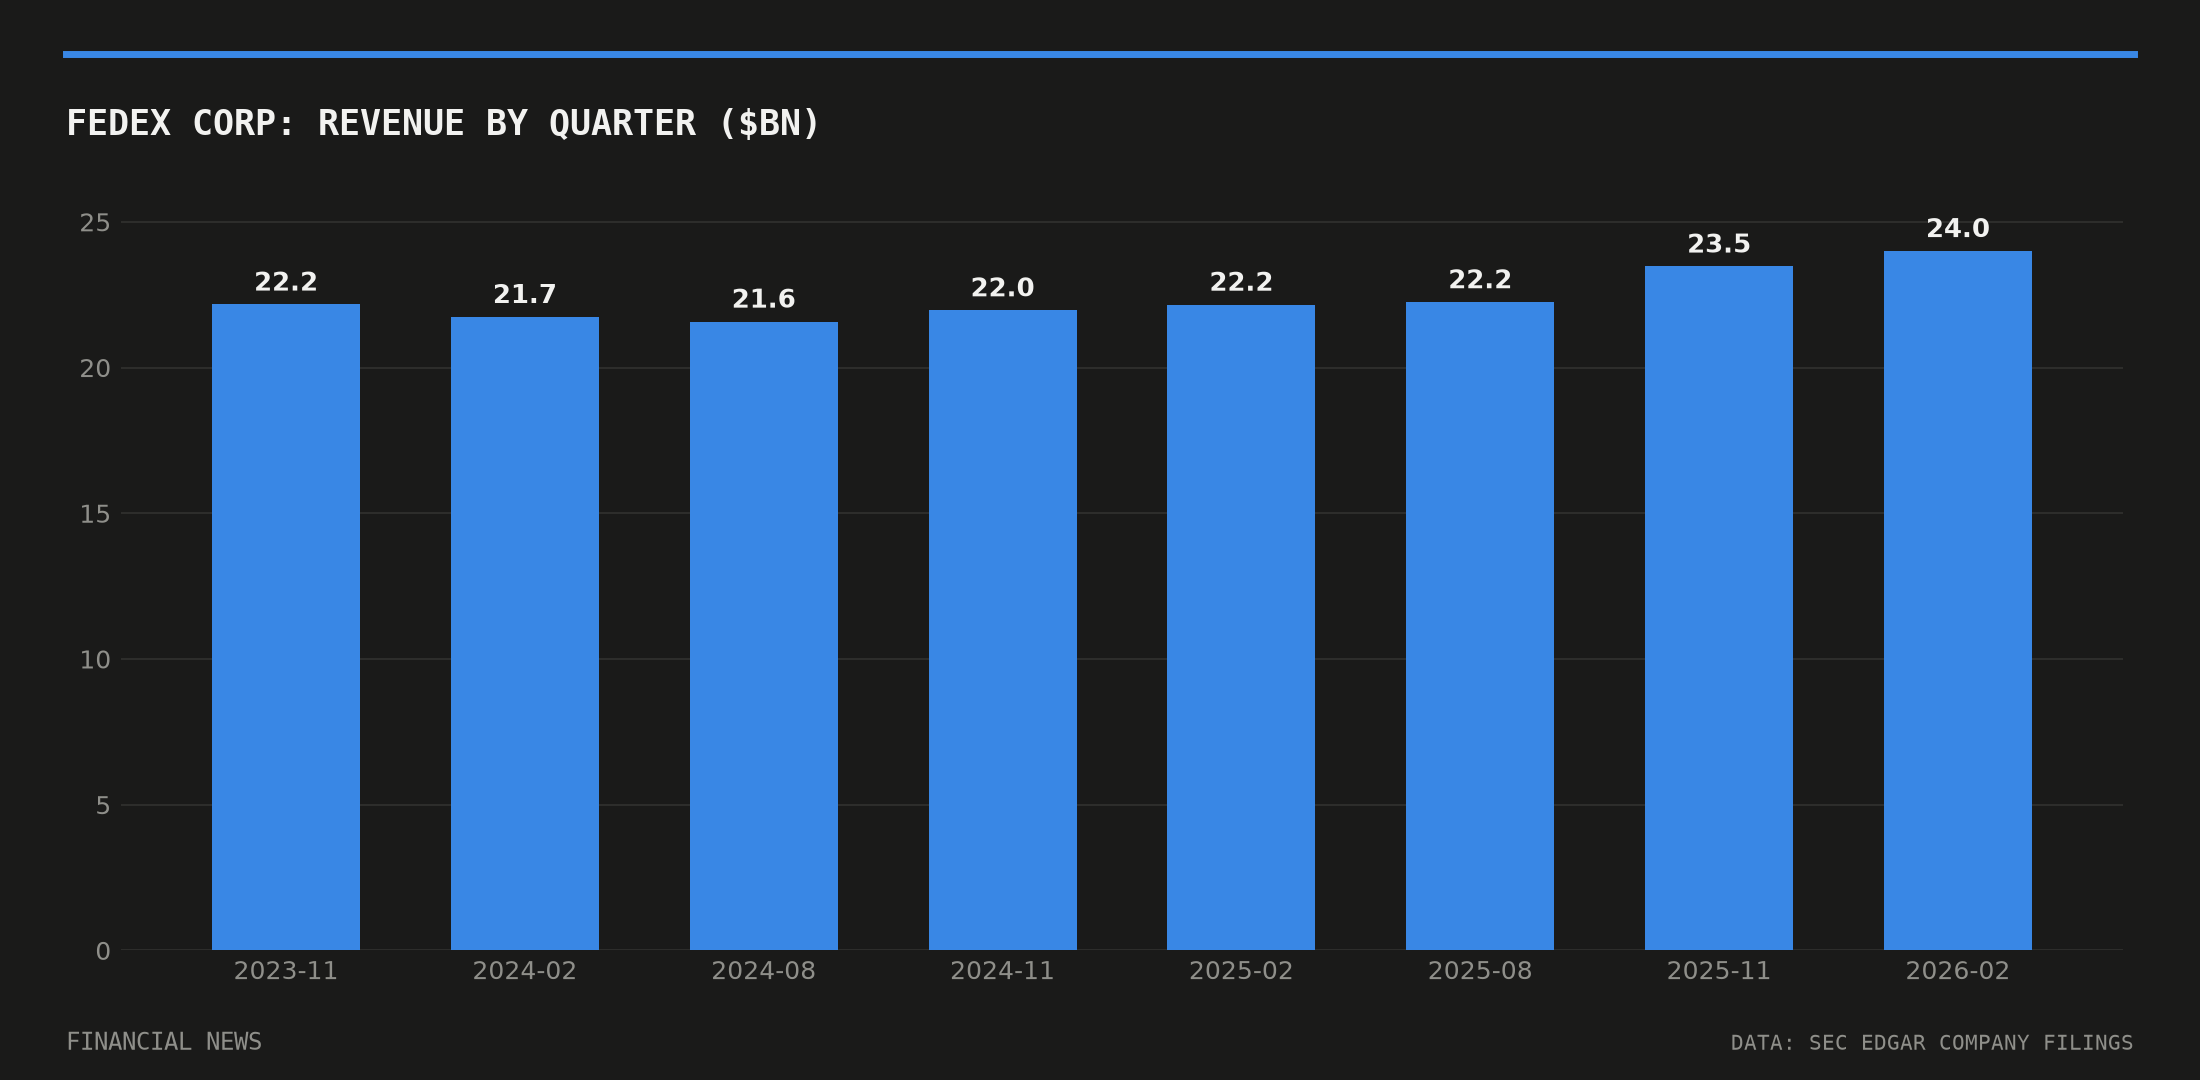Click the 22.2 label above the 2025-08 bar
The width and height of the screenshot is (2200, 1080).
1480,280
